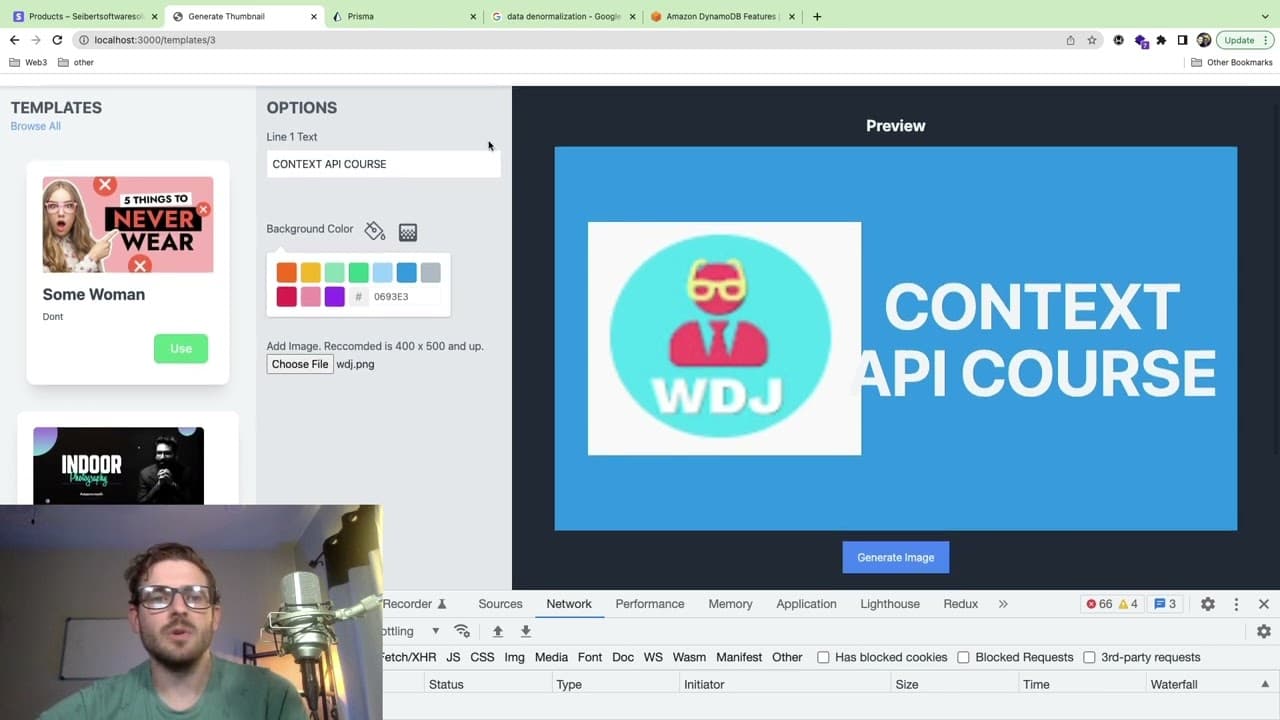Image resolution: width=1280 pixels, height=720 pixels.
Task: Click the hex color code input
Action: (x=404, y=297)
